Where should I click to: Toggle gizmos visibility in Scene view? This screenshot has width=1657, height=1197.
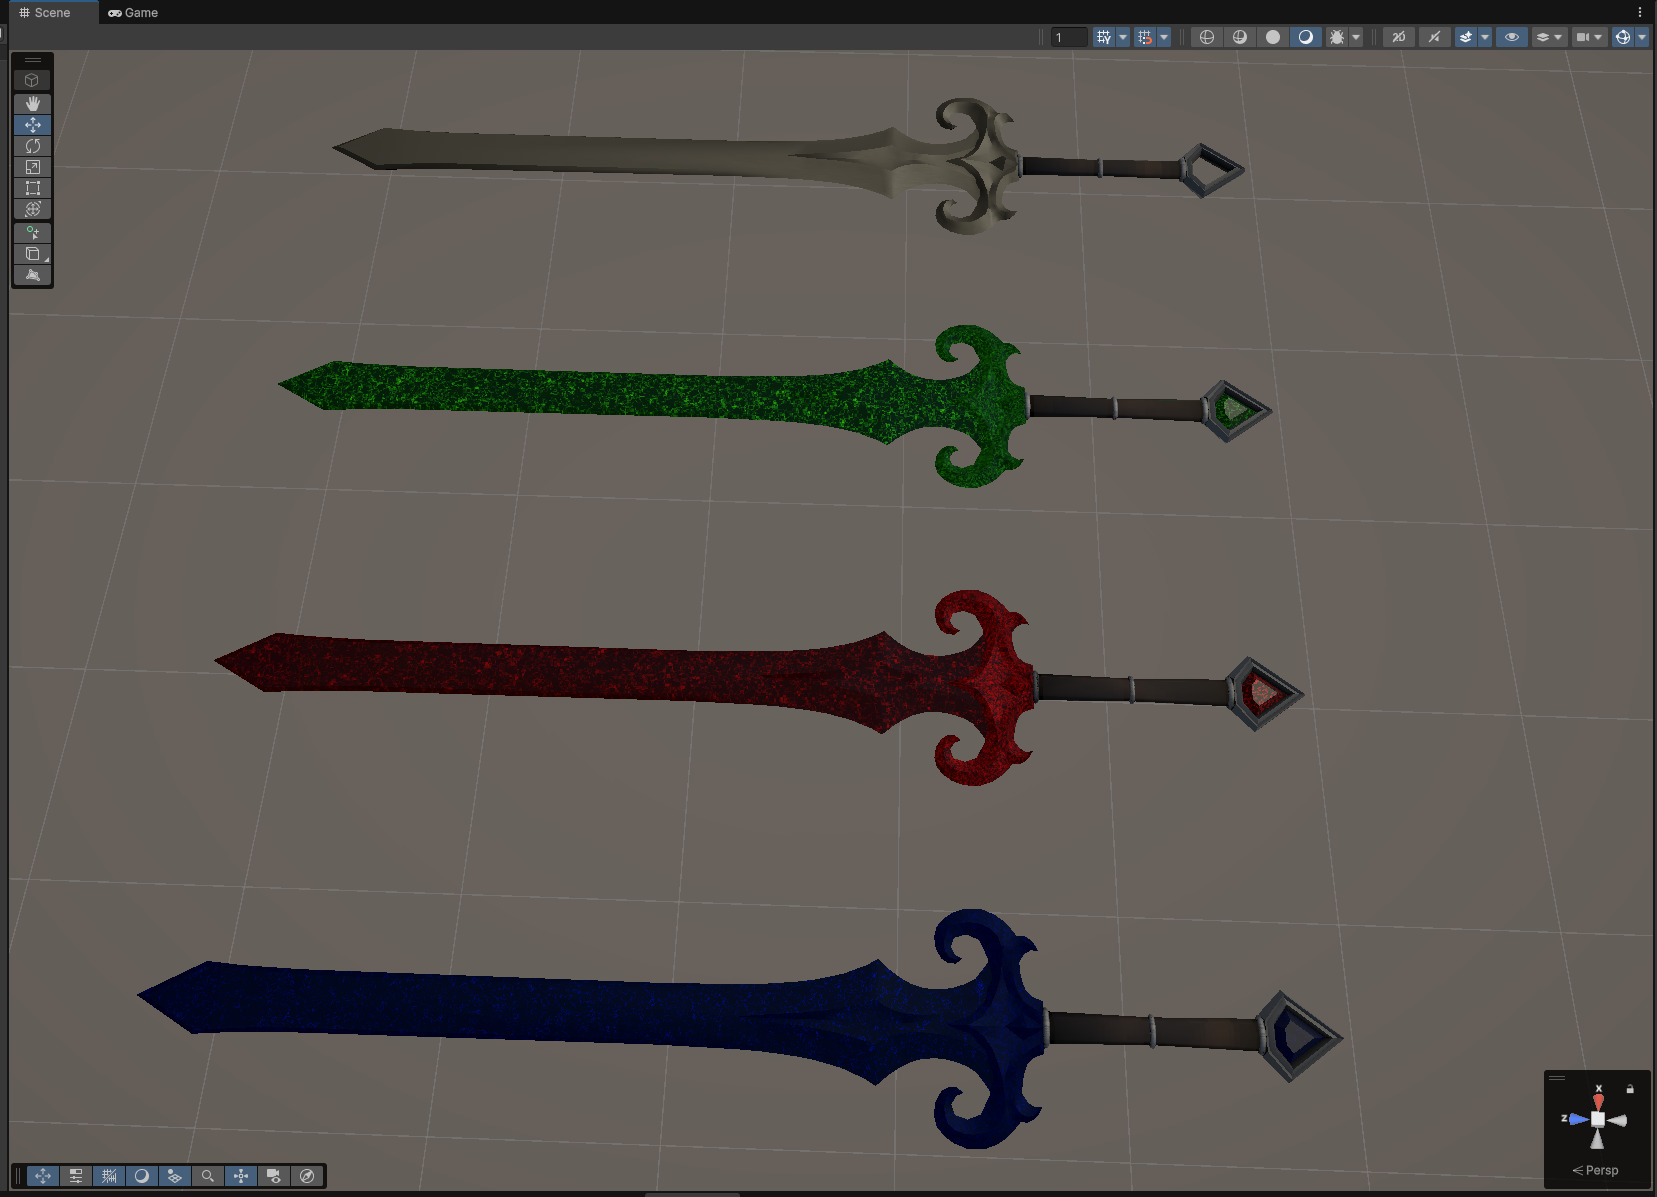coord(1623,37)
